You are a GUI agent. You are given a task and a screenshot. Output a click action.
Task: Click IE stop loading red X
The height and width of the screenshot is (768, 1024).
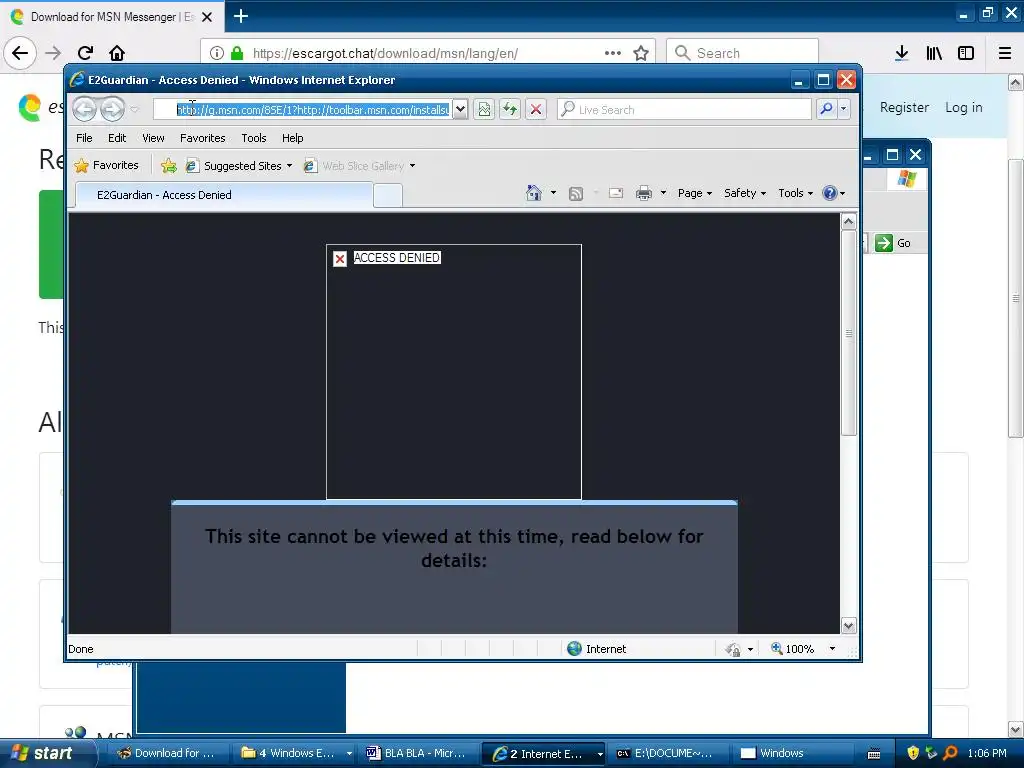point(536,109)
